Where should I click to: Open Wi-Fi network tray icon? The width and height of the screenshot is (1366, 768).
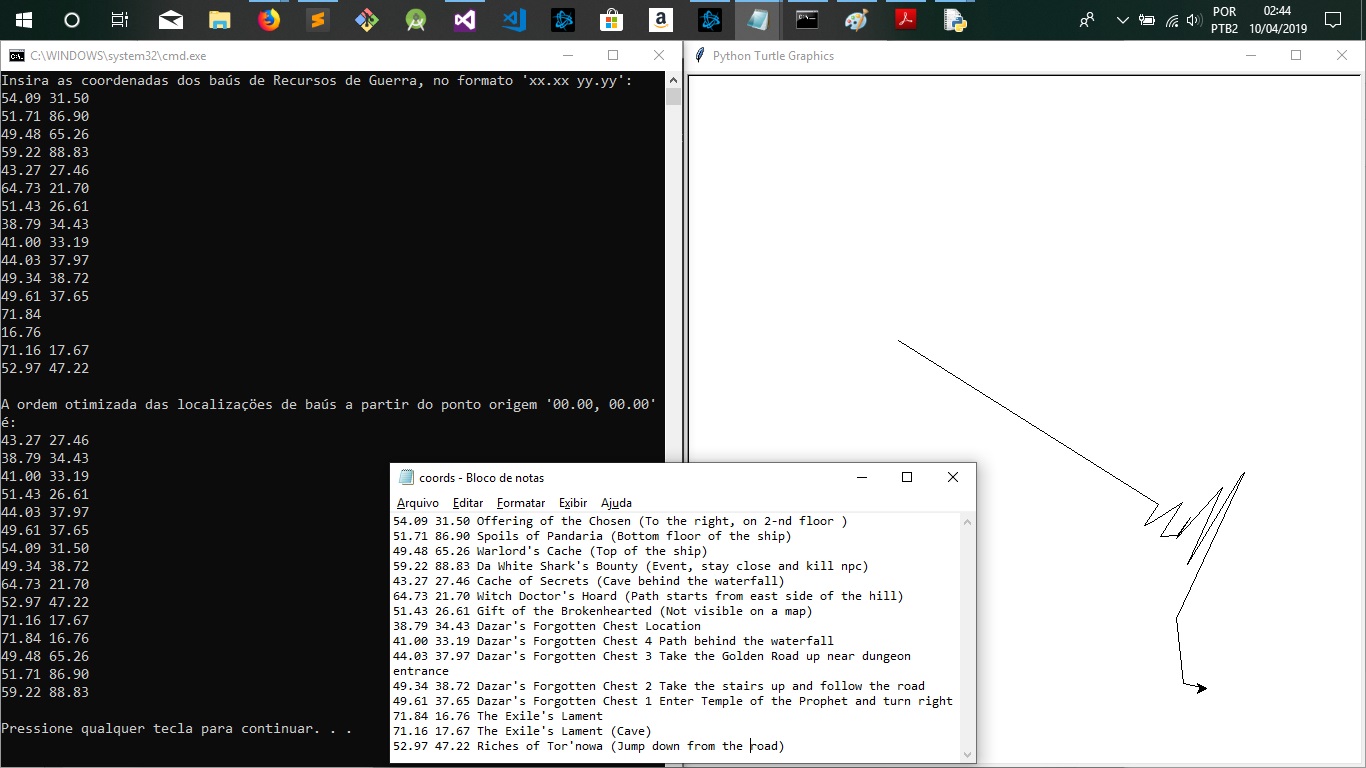(1171, 20)
